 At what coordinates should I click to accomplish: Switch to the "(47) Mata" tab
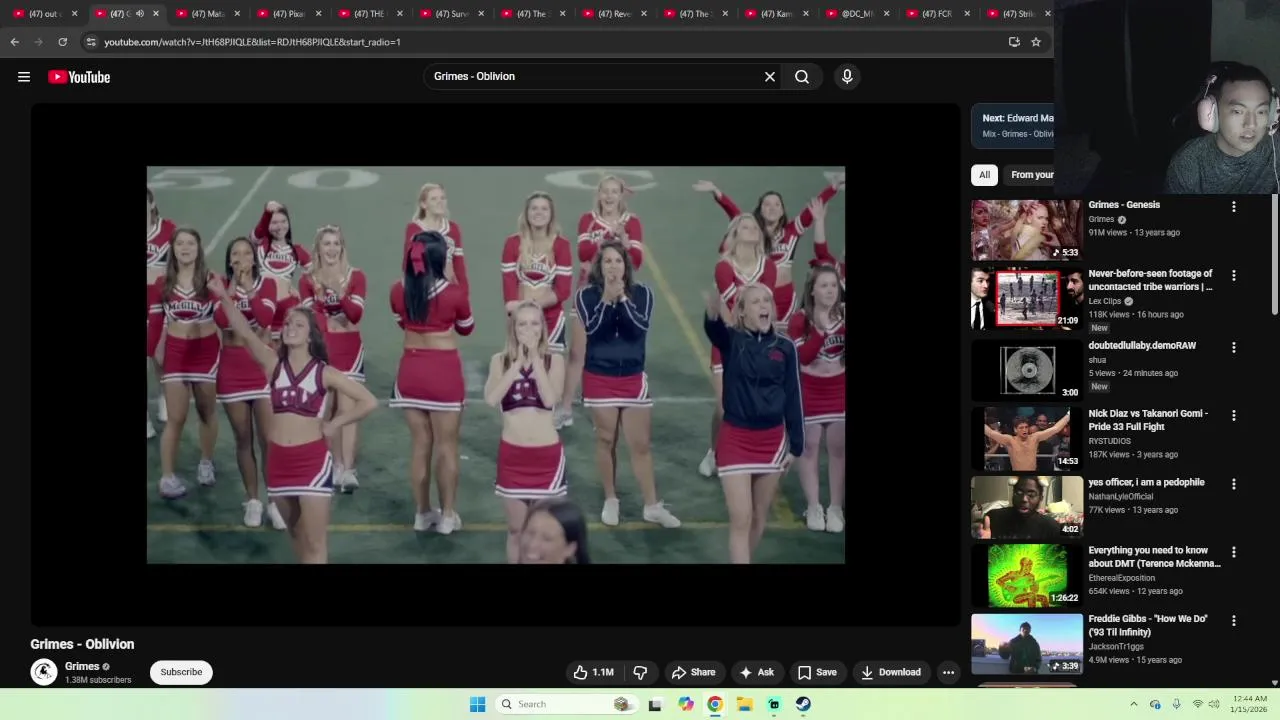(x=207, y=14)
